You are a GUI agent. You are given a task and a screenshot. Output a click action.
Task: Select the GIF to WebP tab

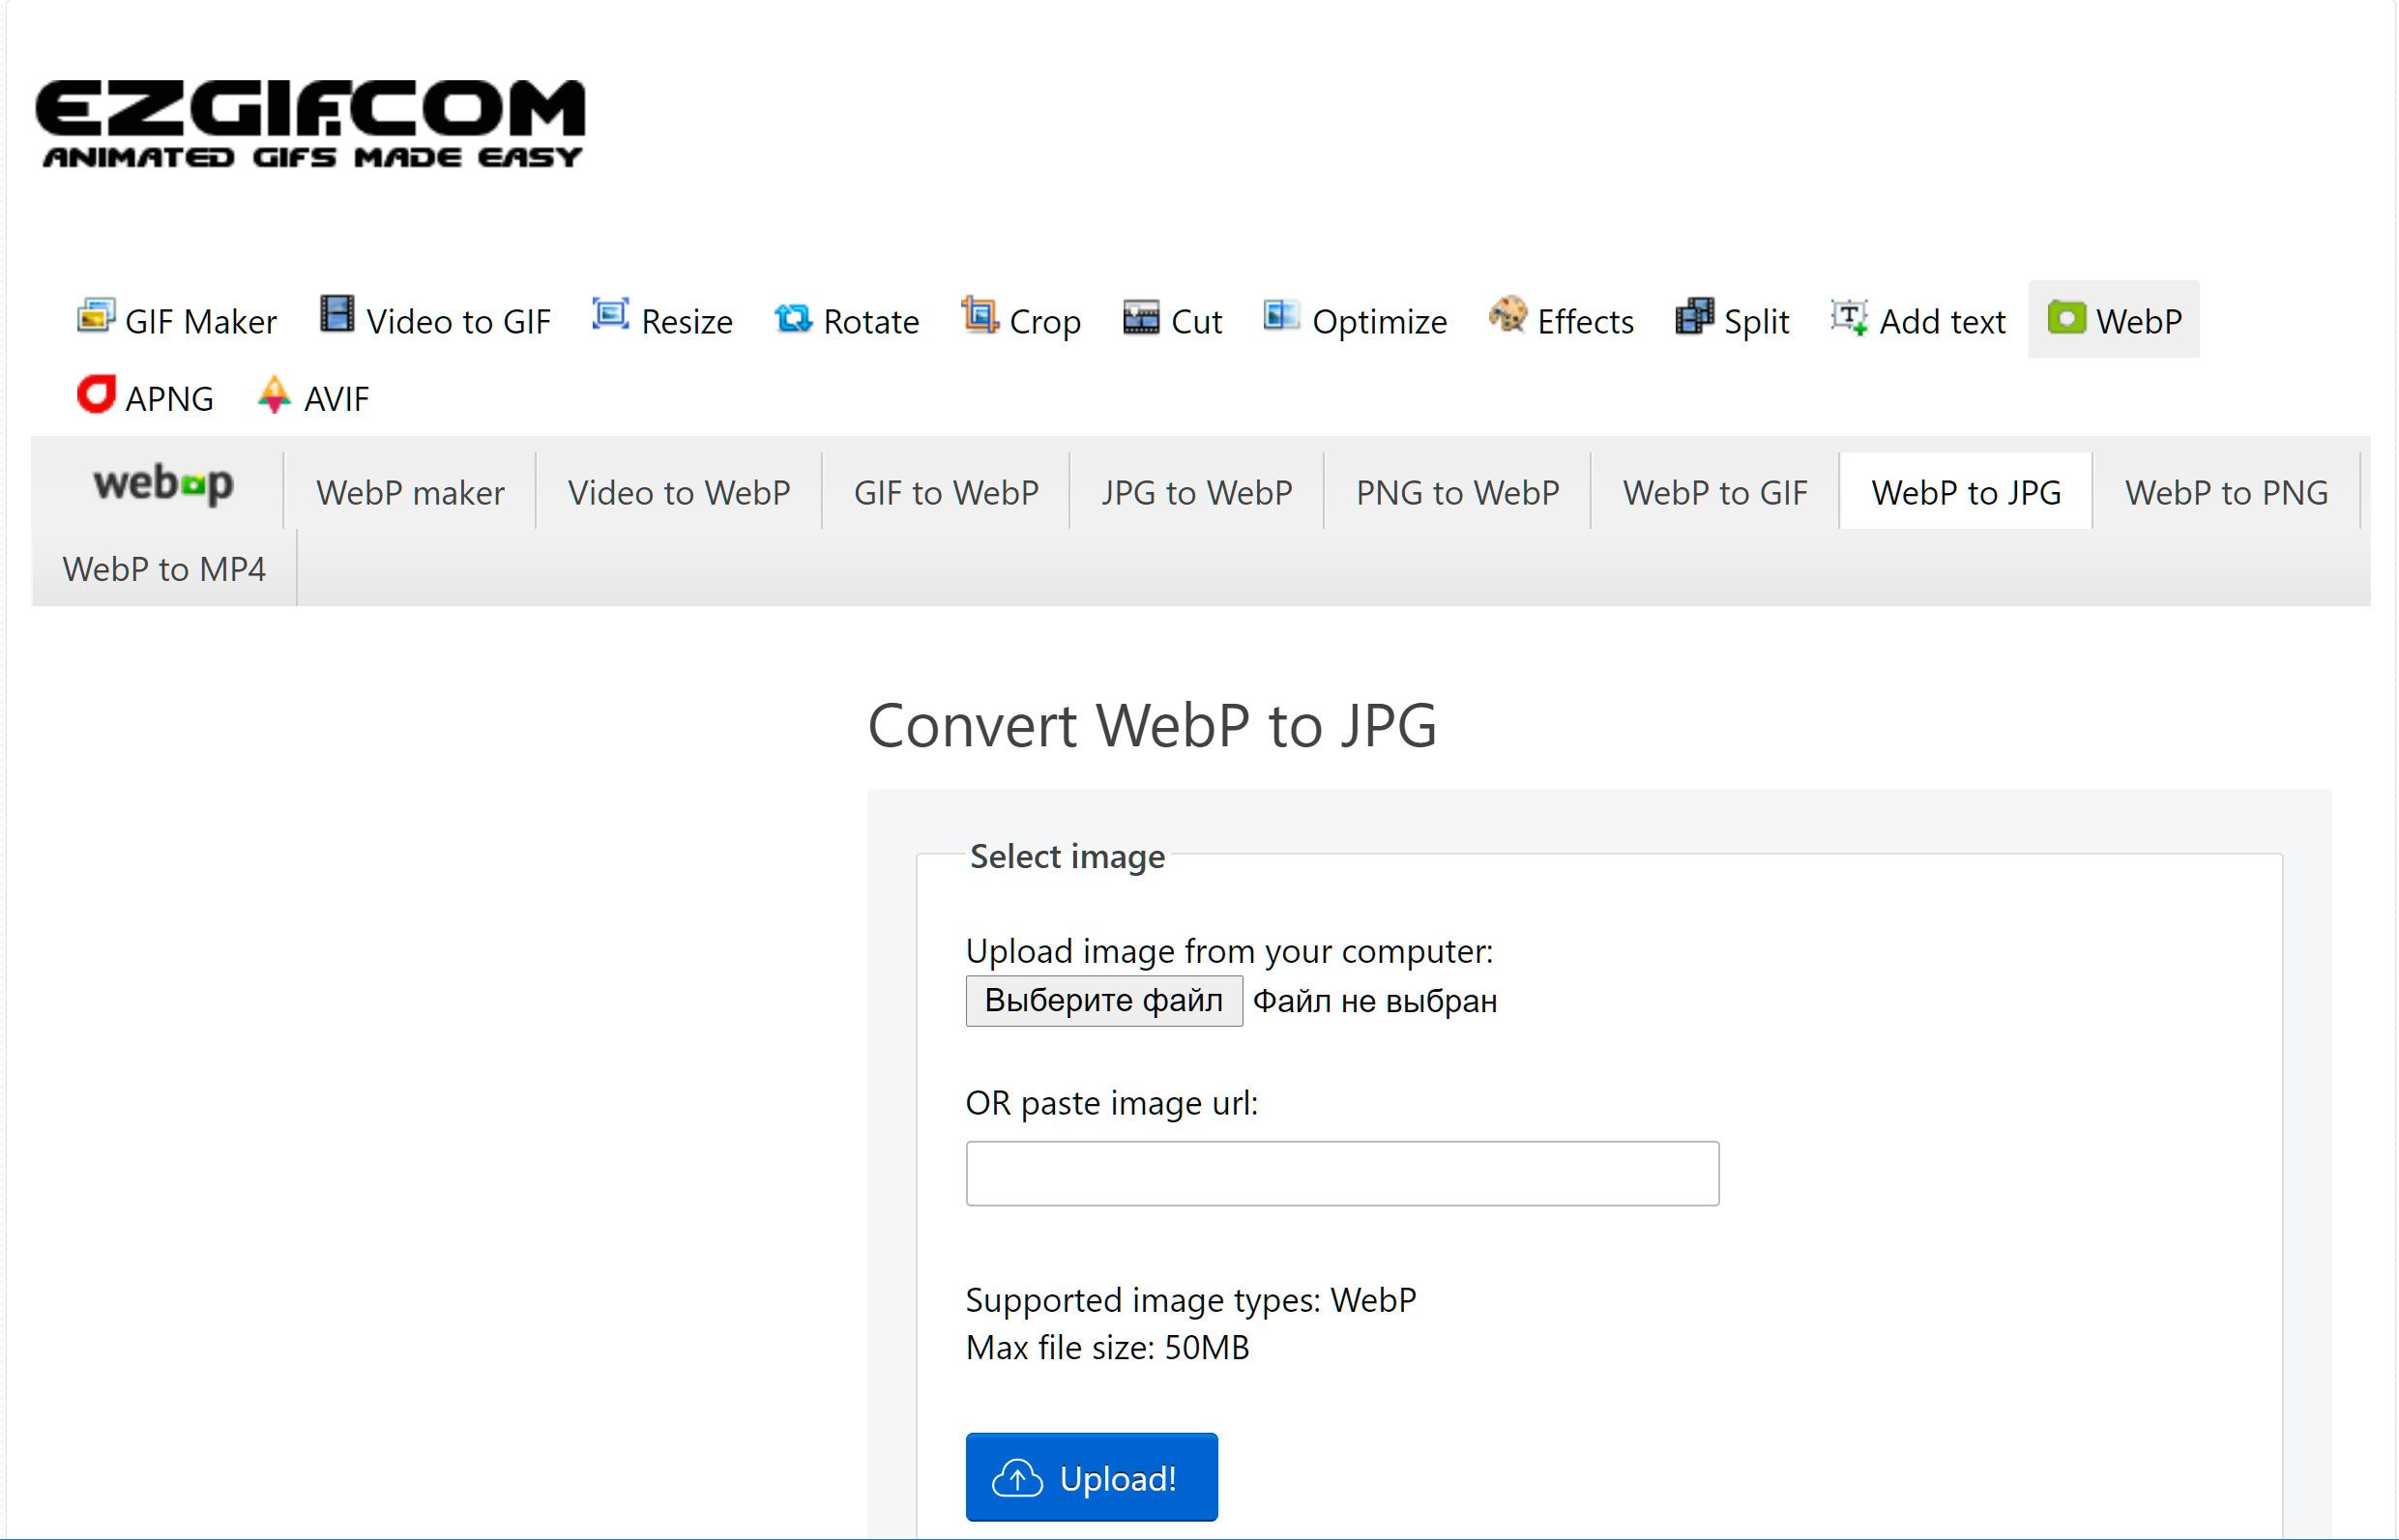pyautogui.click(x=944, y=491)
